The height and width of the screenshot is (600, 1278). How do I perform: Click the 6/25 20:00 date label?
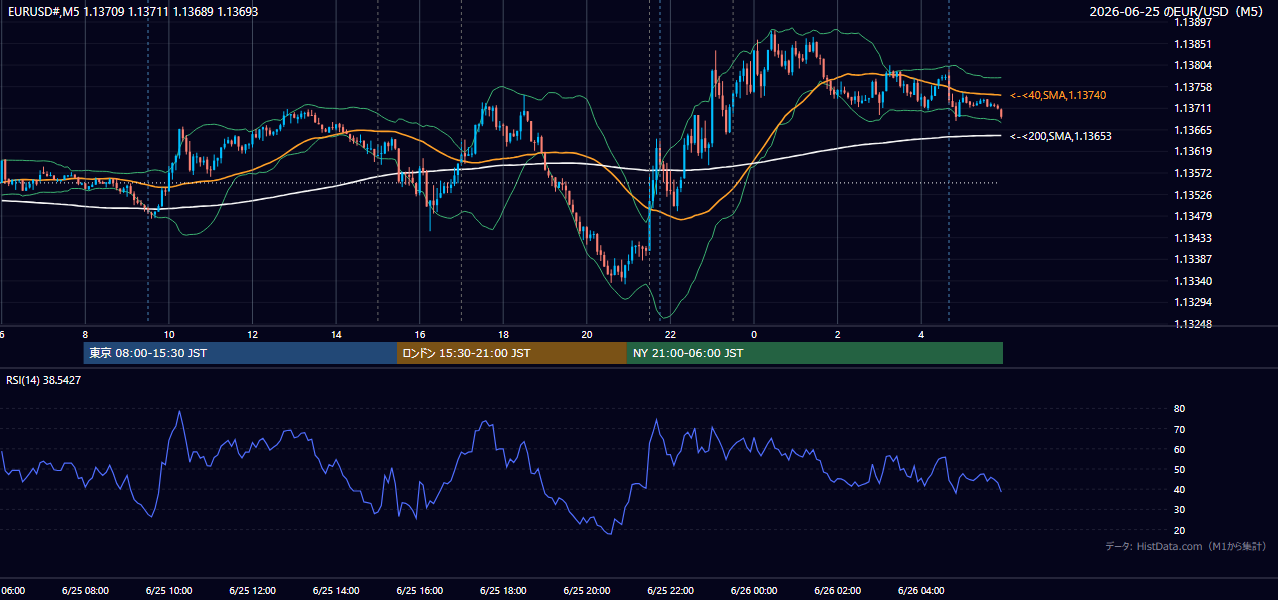pyautogui.click(x=588, y=591)
